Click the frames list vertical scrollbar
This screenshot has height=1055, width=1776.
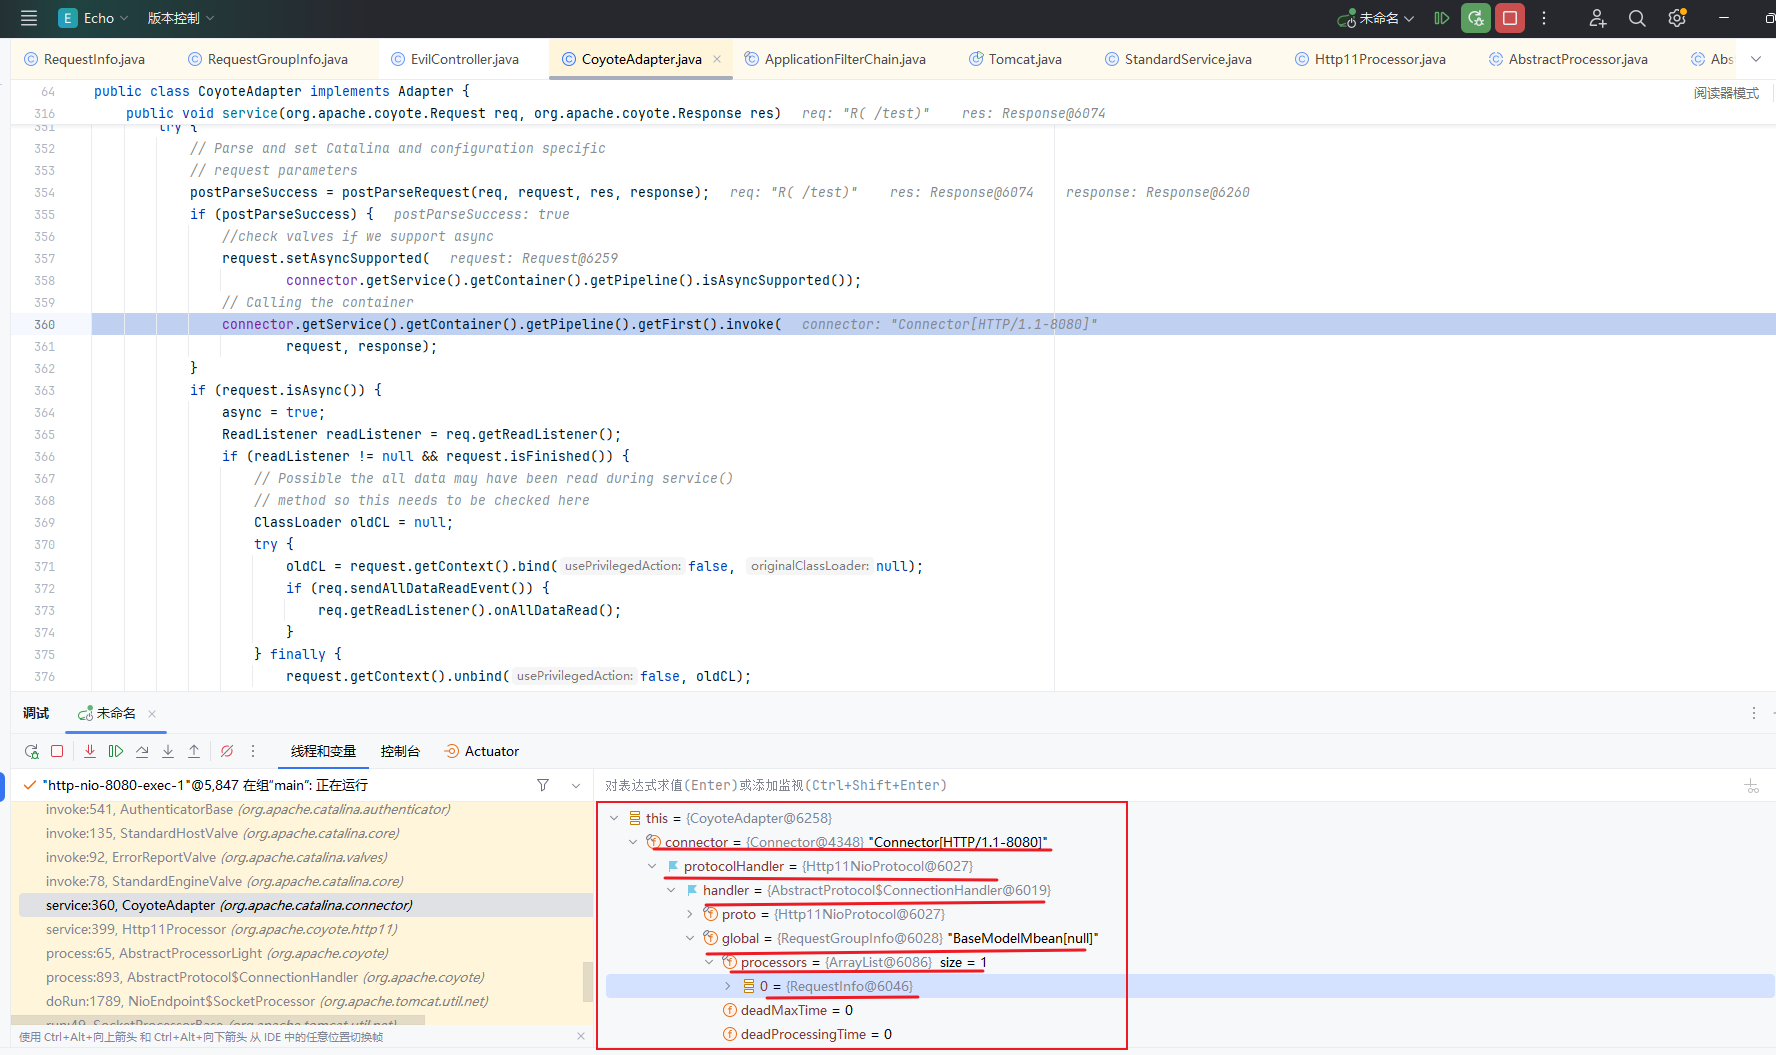[x=588, y=980]
